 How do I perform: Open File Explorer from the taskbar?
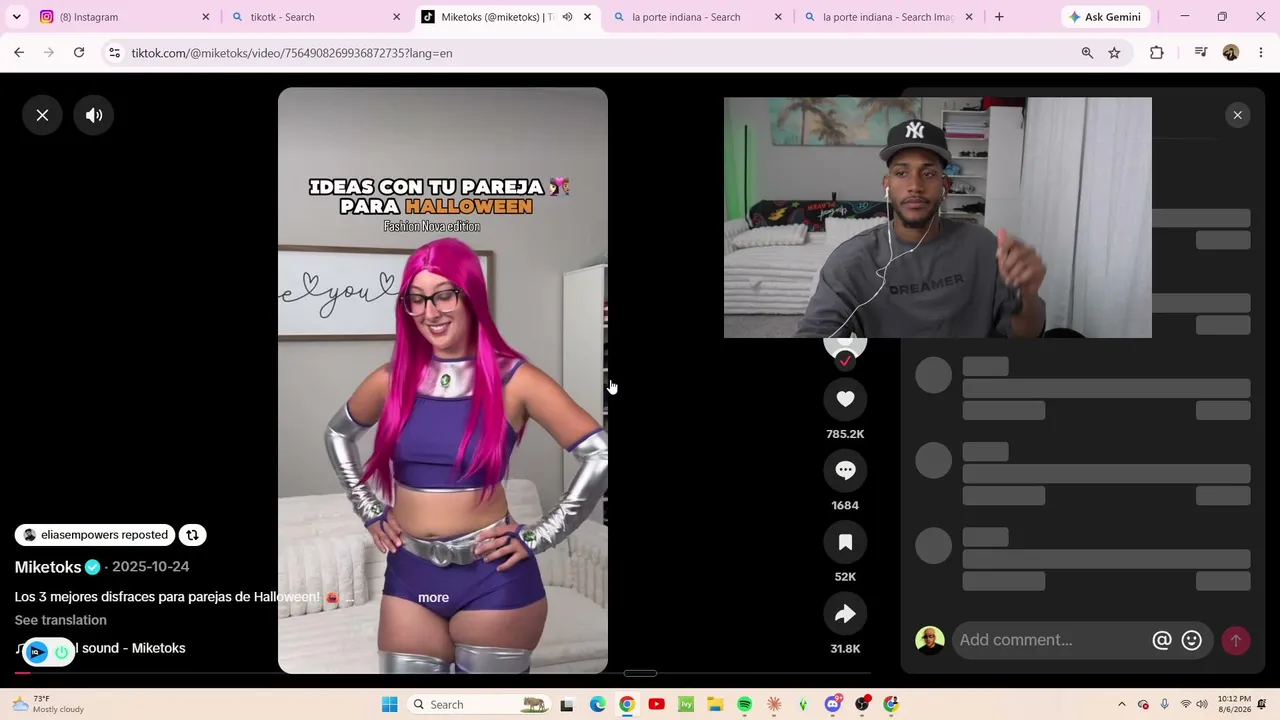(x=715, y=704)
